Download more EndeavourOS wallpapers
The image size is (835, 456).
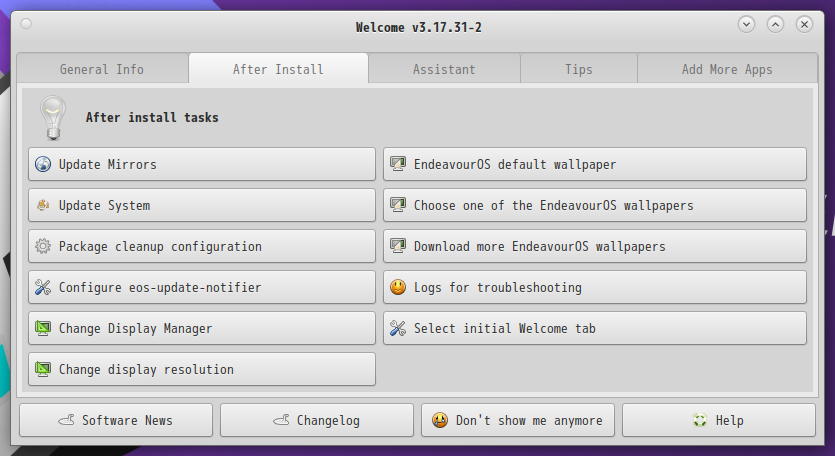[x=595, y=246]
